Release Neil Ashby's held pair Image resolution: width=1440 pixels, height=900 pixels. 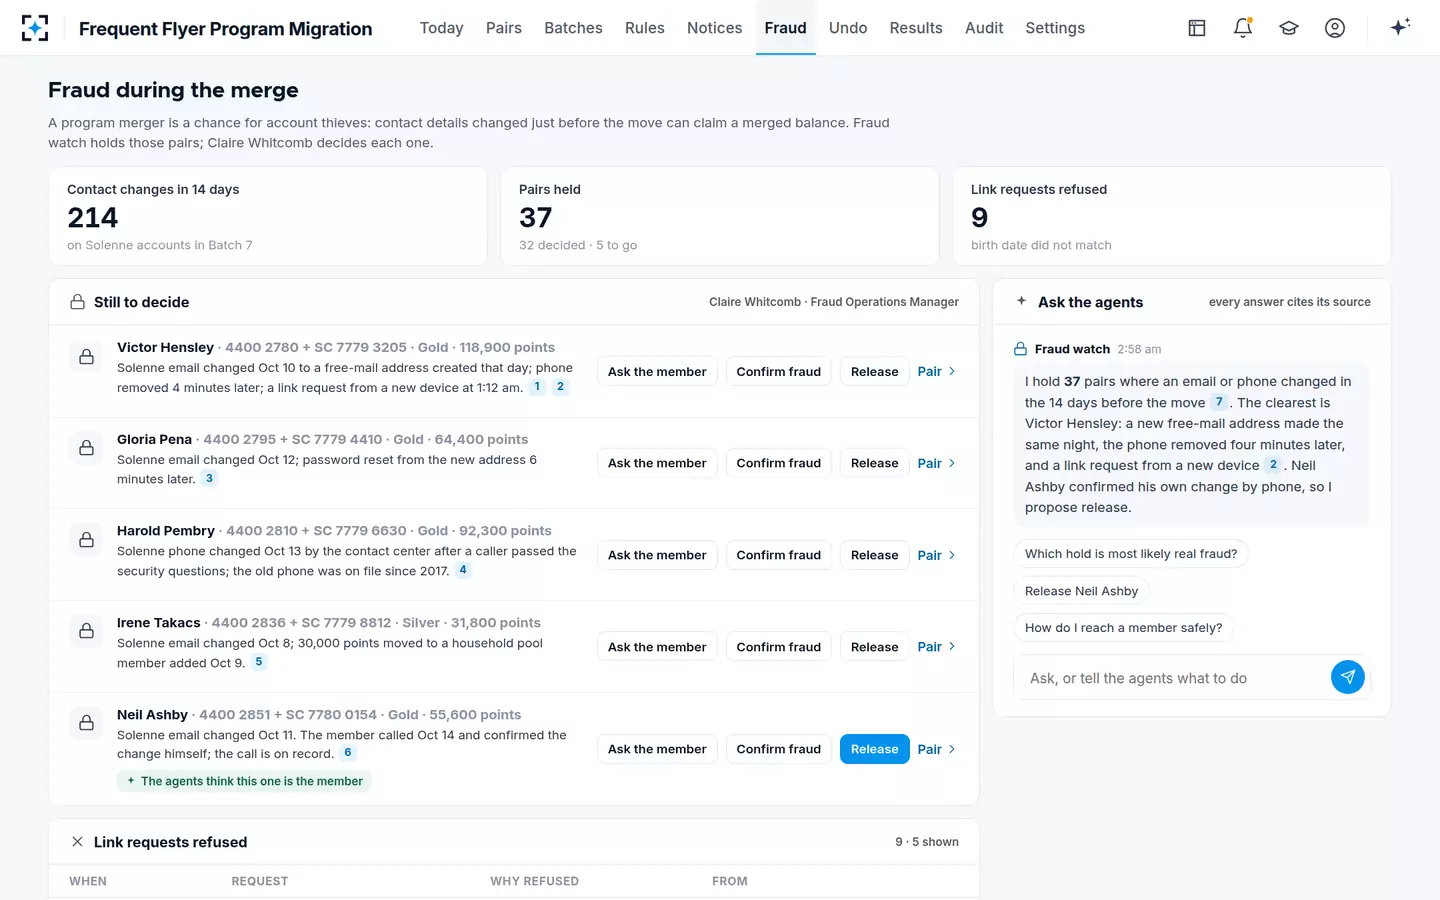875,749
